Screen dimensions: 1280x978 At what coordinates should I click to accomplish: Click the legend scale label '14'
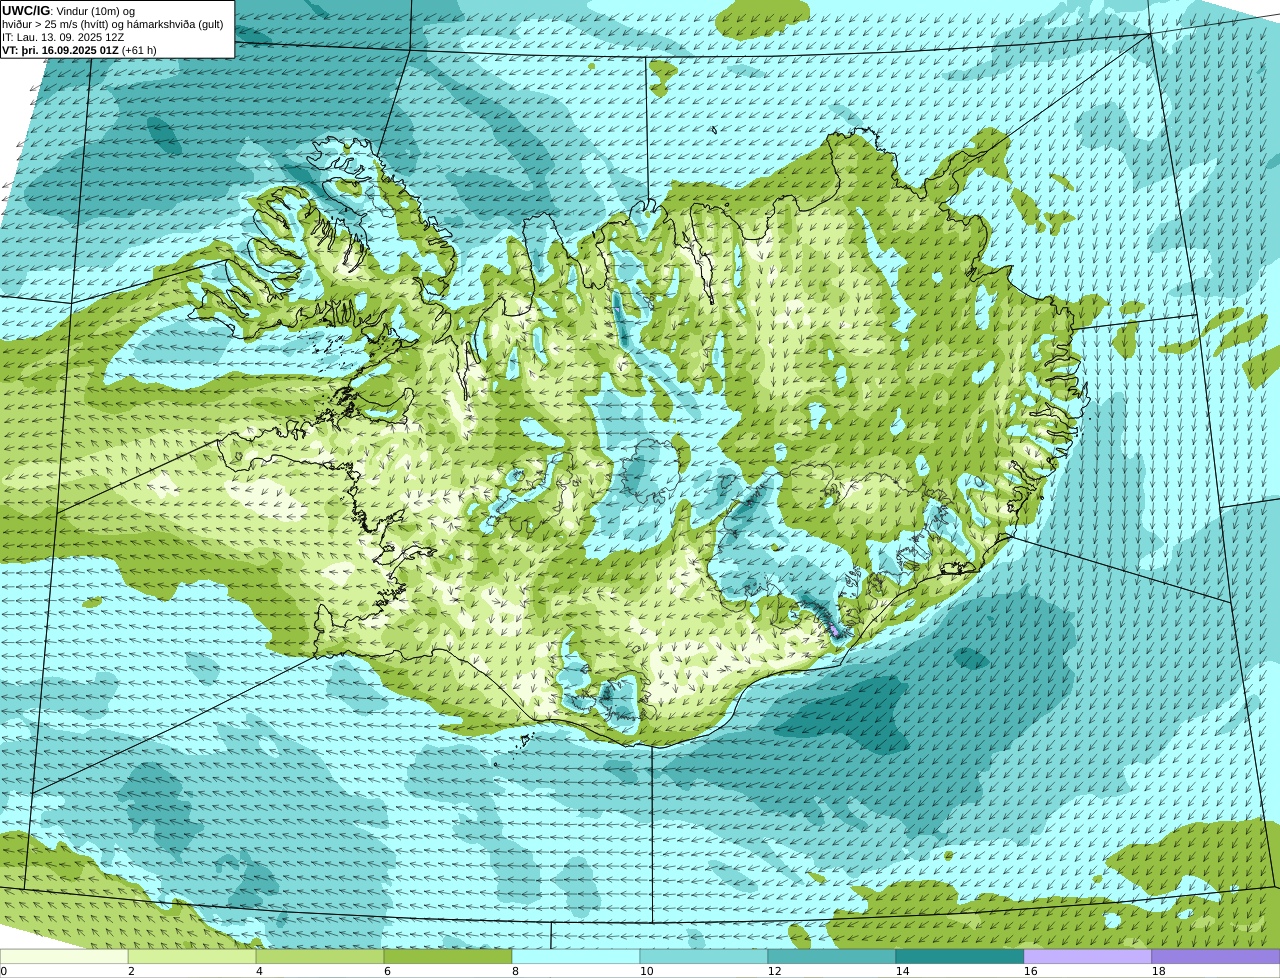tap(902, 971)
